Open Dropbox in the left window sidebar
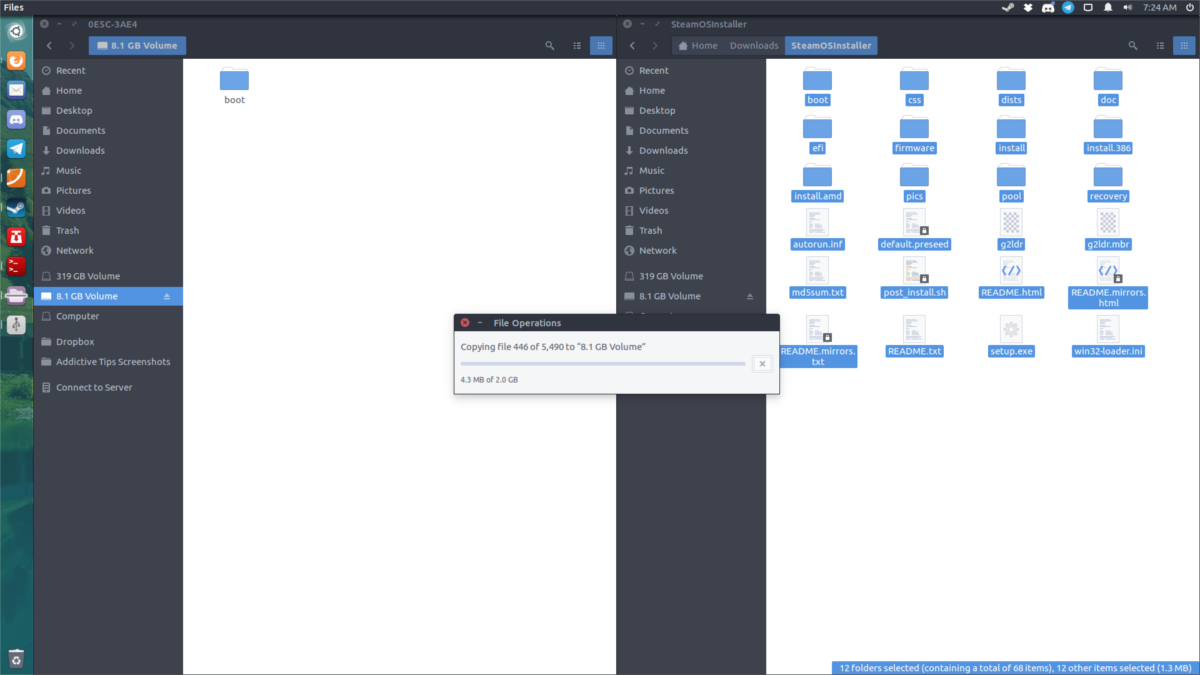The width and height of the screenshot is (1200, 675). coord(108,342)
